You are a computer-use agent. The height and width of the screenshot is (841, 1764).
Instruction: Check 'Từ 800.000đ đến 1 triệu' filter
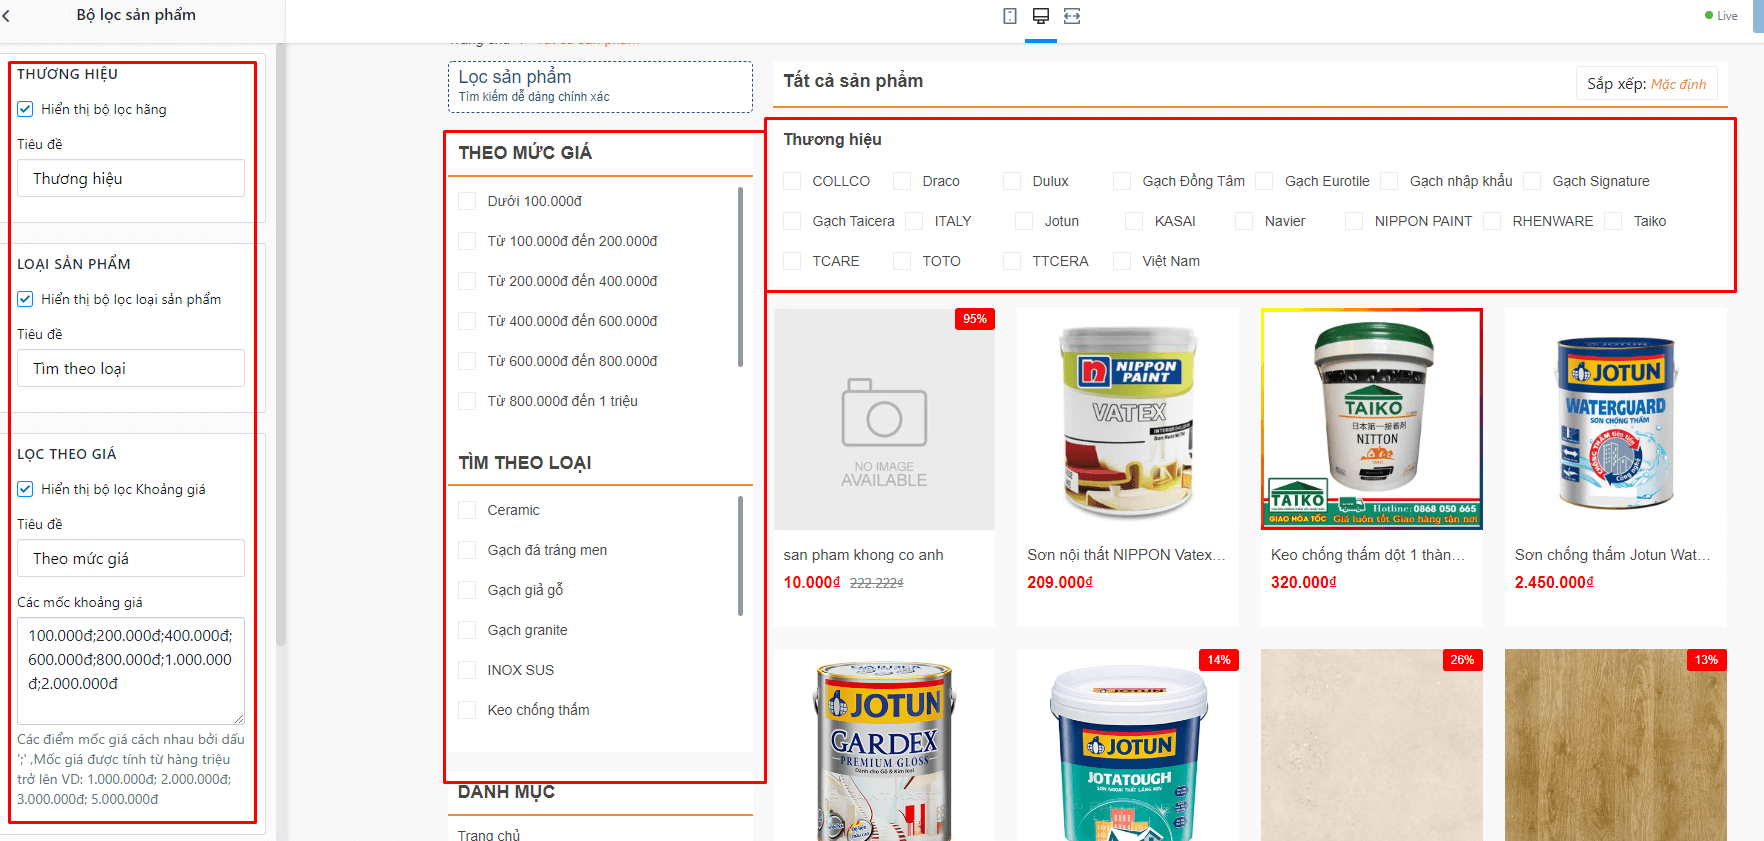coord(467,401)
